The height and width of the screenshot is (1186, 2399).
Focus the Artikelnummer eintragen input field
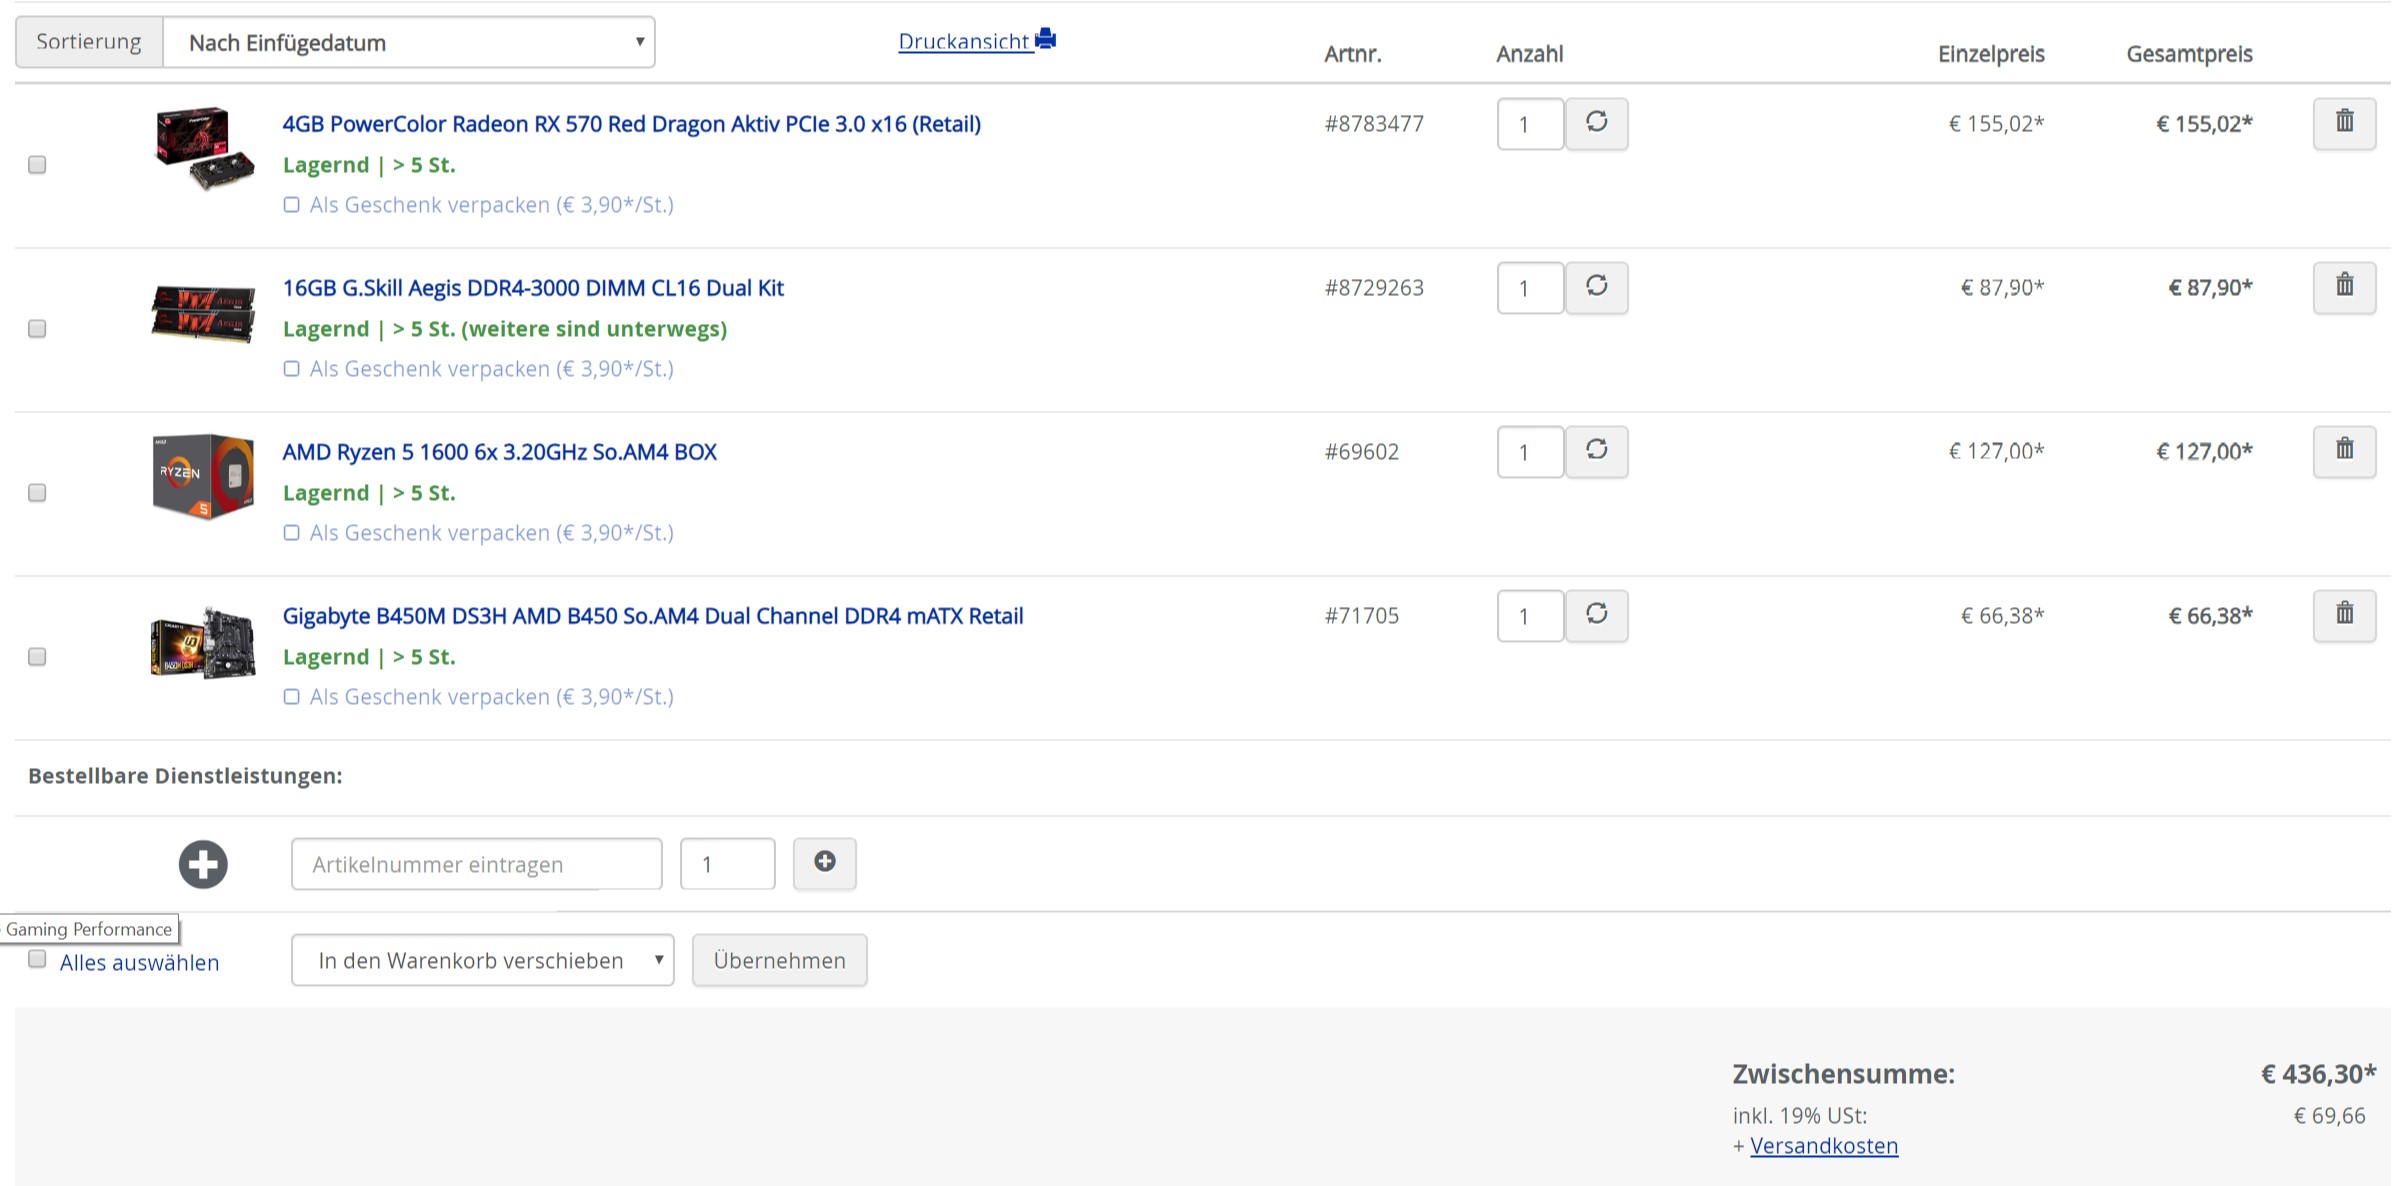coord(476,863)
